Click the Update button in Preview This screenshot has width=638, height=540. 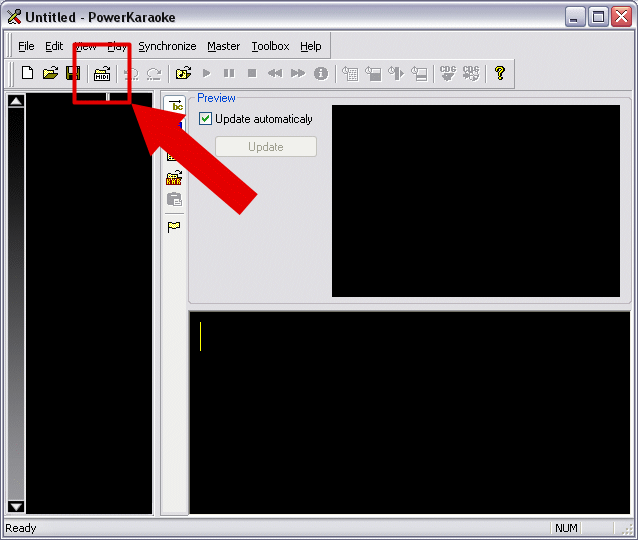[266, 146]
